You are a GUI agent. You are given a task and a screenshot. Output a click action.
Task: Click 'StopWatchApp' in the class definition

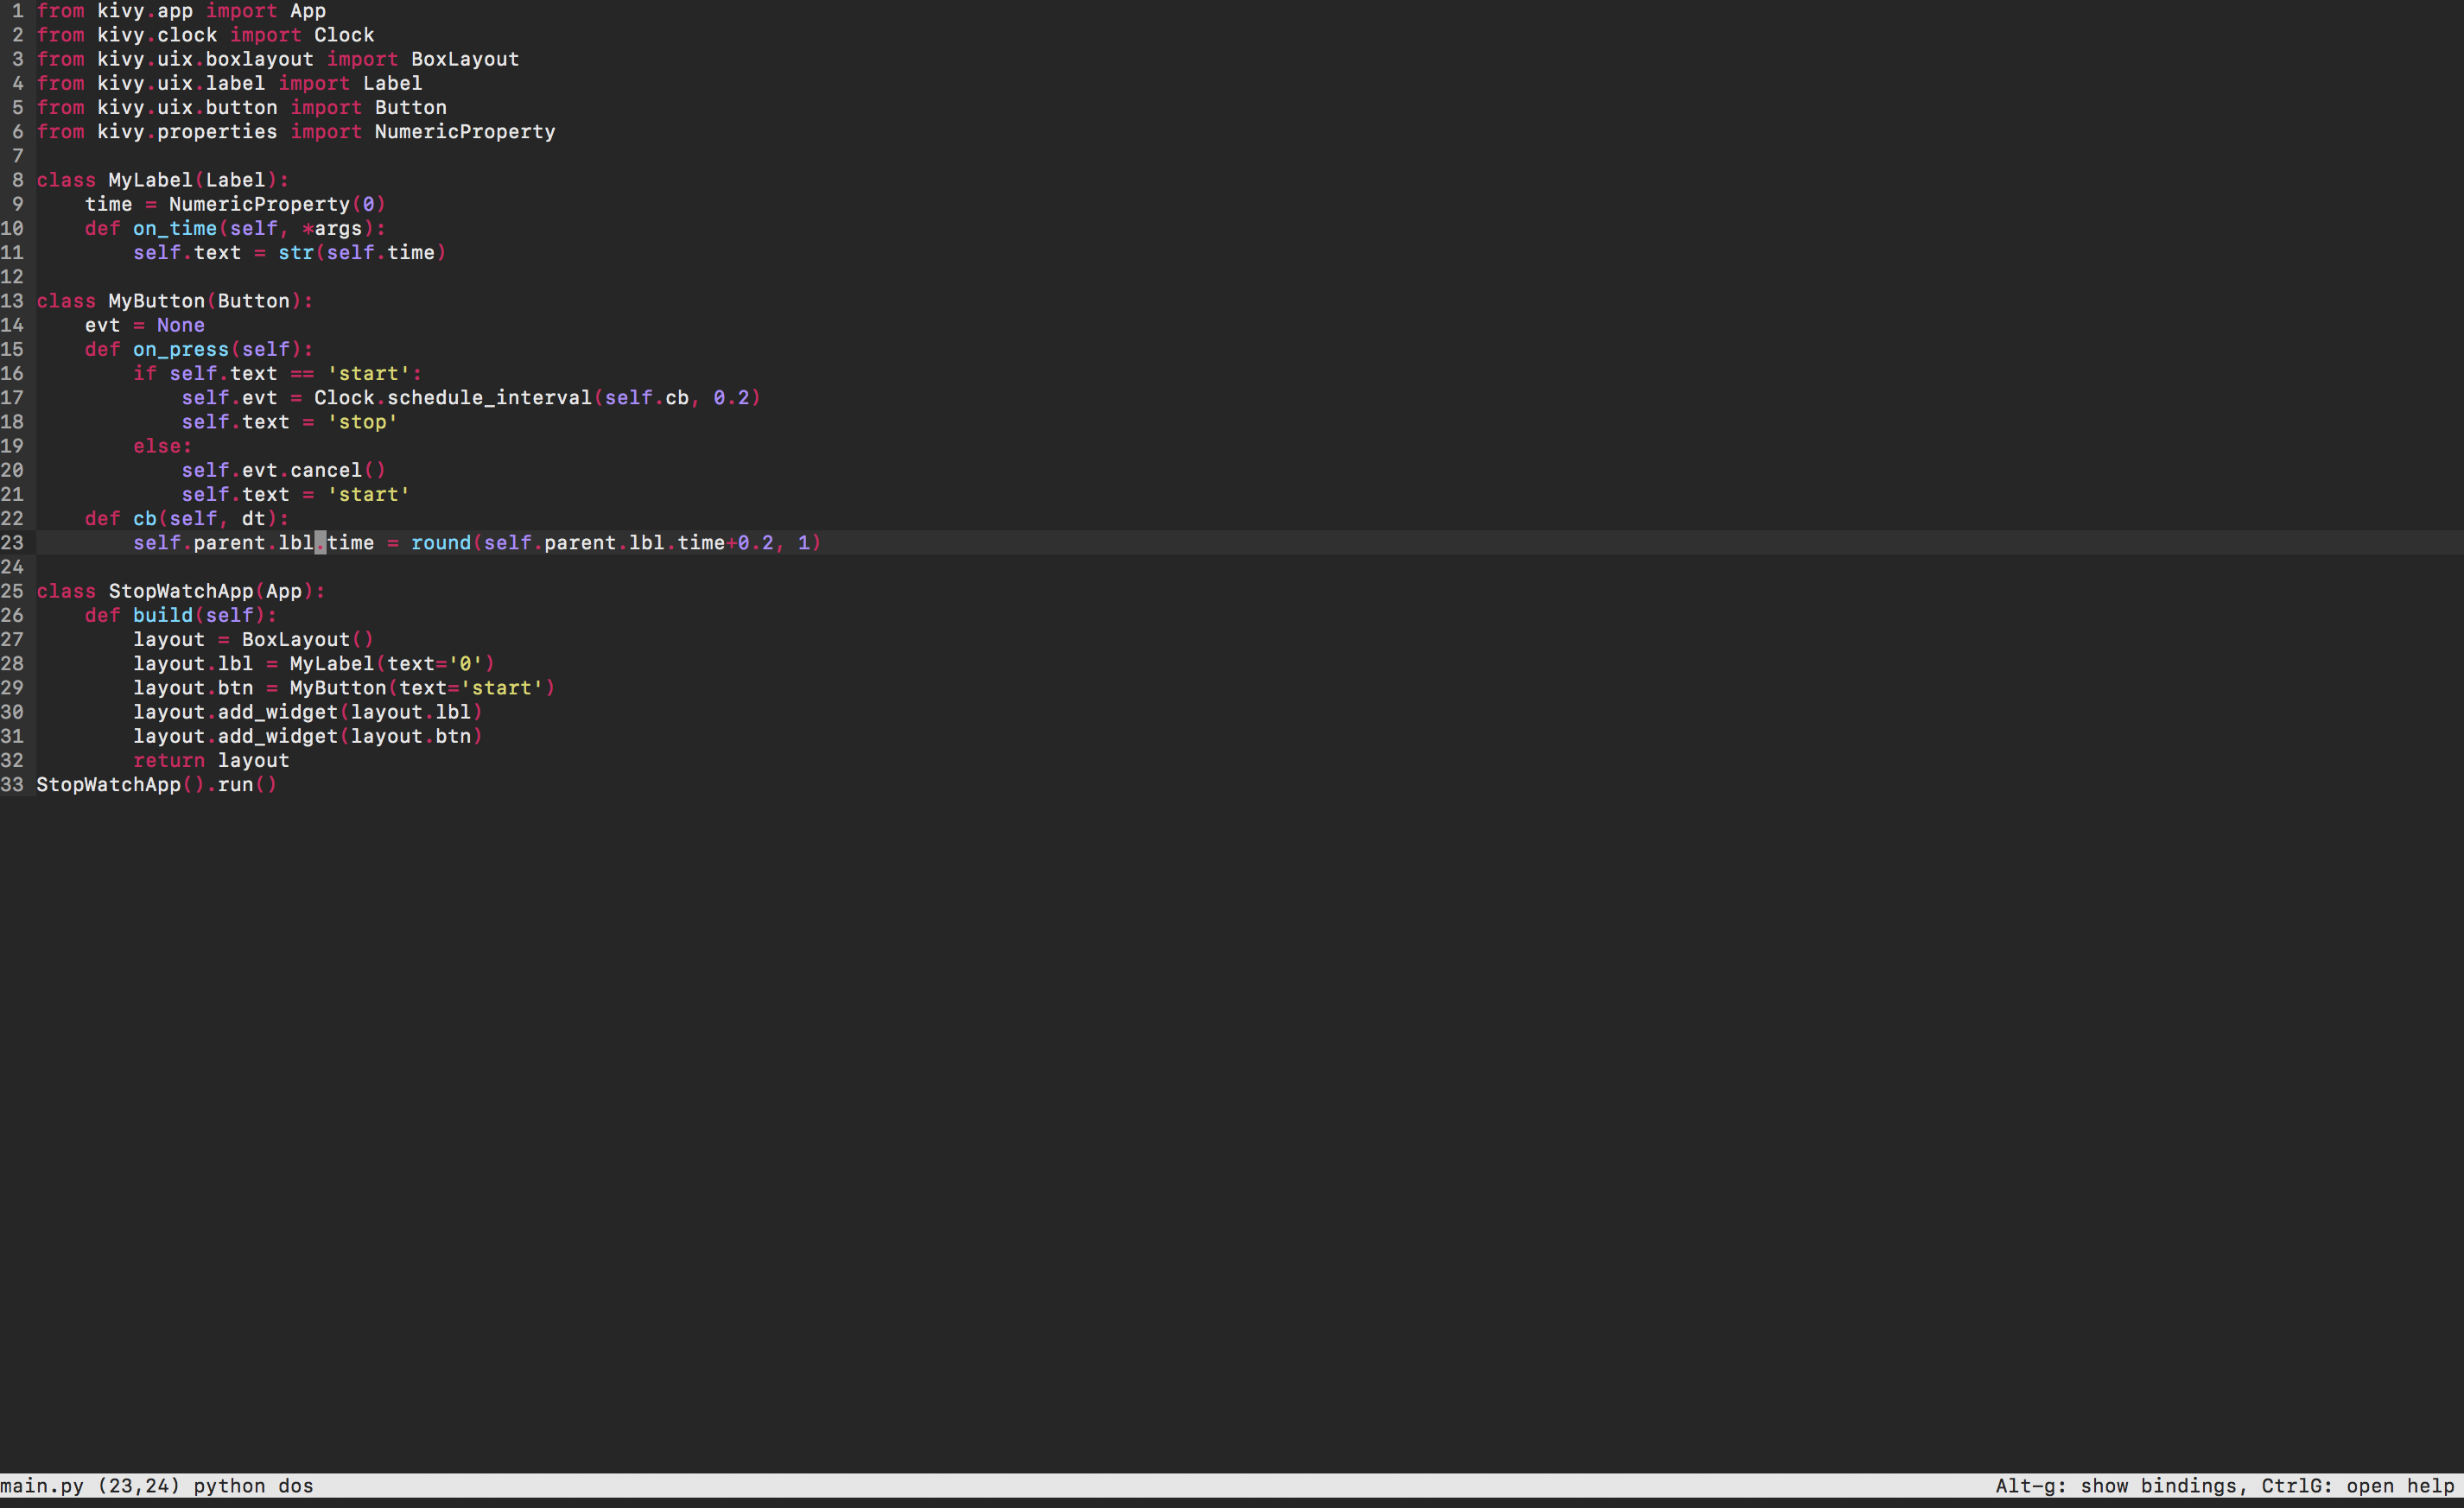click(x=180, y=591)
